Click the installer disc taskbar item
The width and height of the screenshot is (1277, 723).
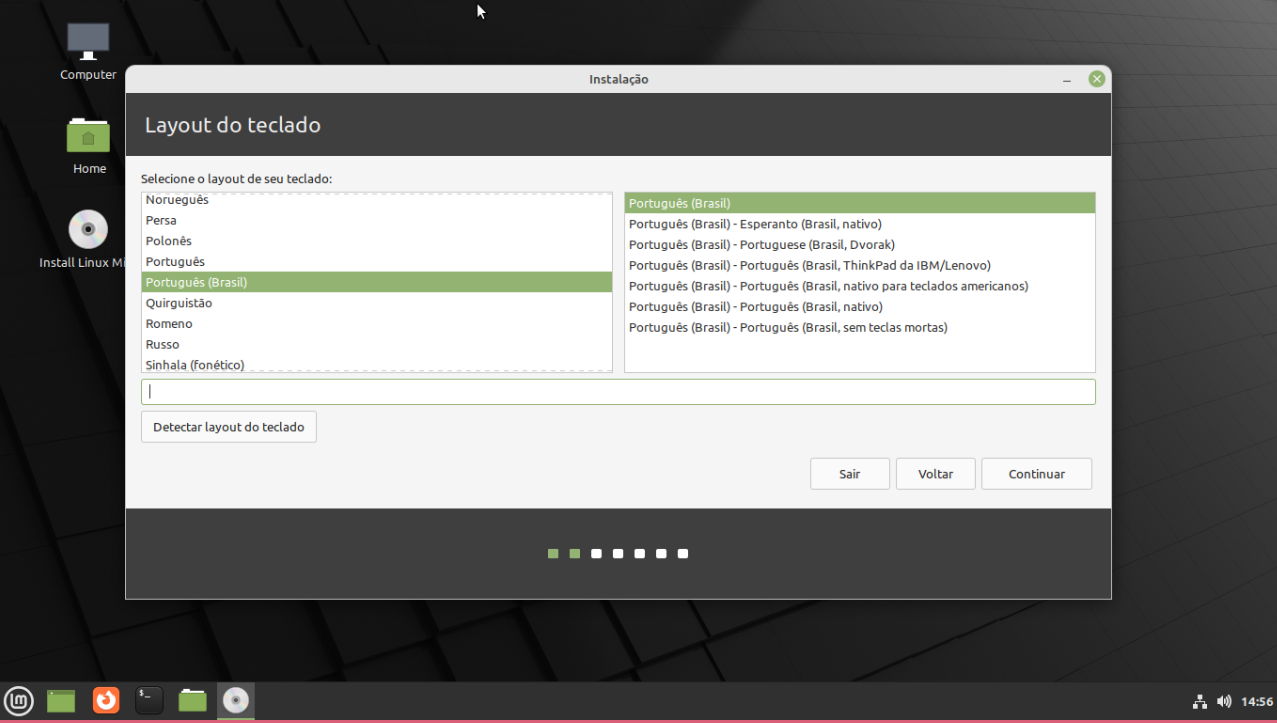coord(236,700)
